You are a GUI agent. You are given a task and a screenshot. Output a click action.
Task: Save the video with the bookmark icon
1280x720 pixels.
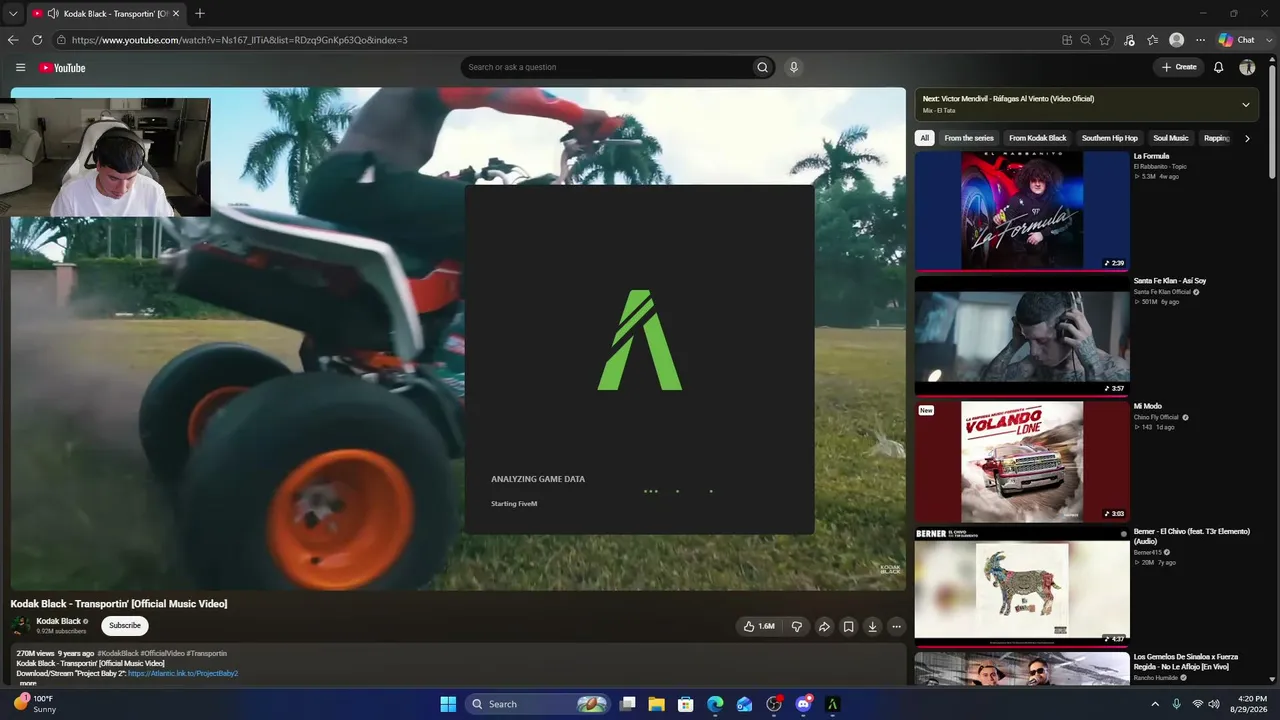[848, 627]
